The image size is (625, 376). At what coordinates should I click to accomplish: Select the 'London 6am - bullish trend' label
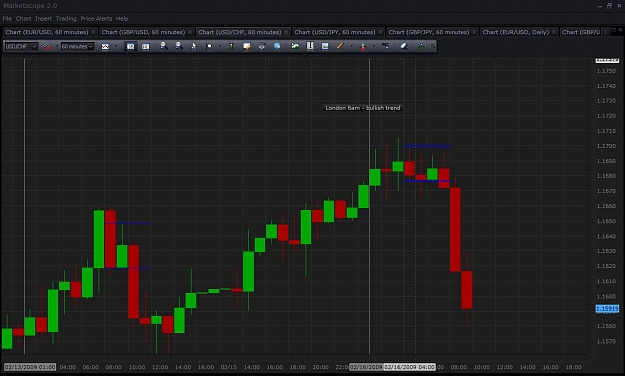point(363,108)
